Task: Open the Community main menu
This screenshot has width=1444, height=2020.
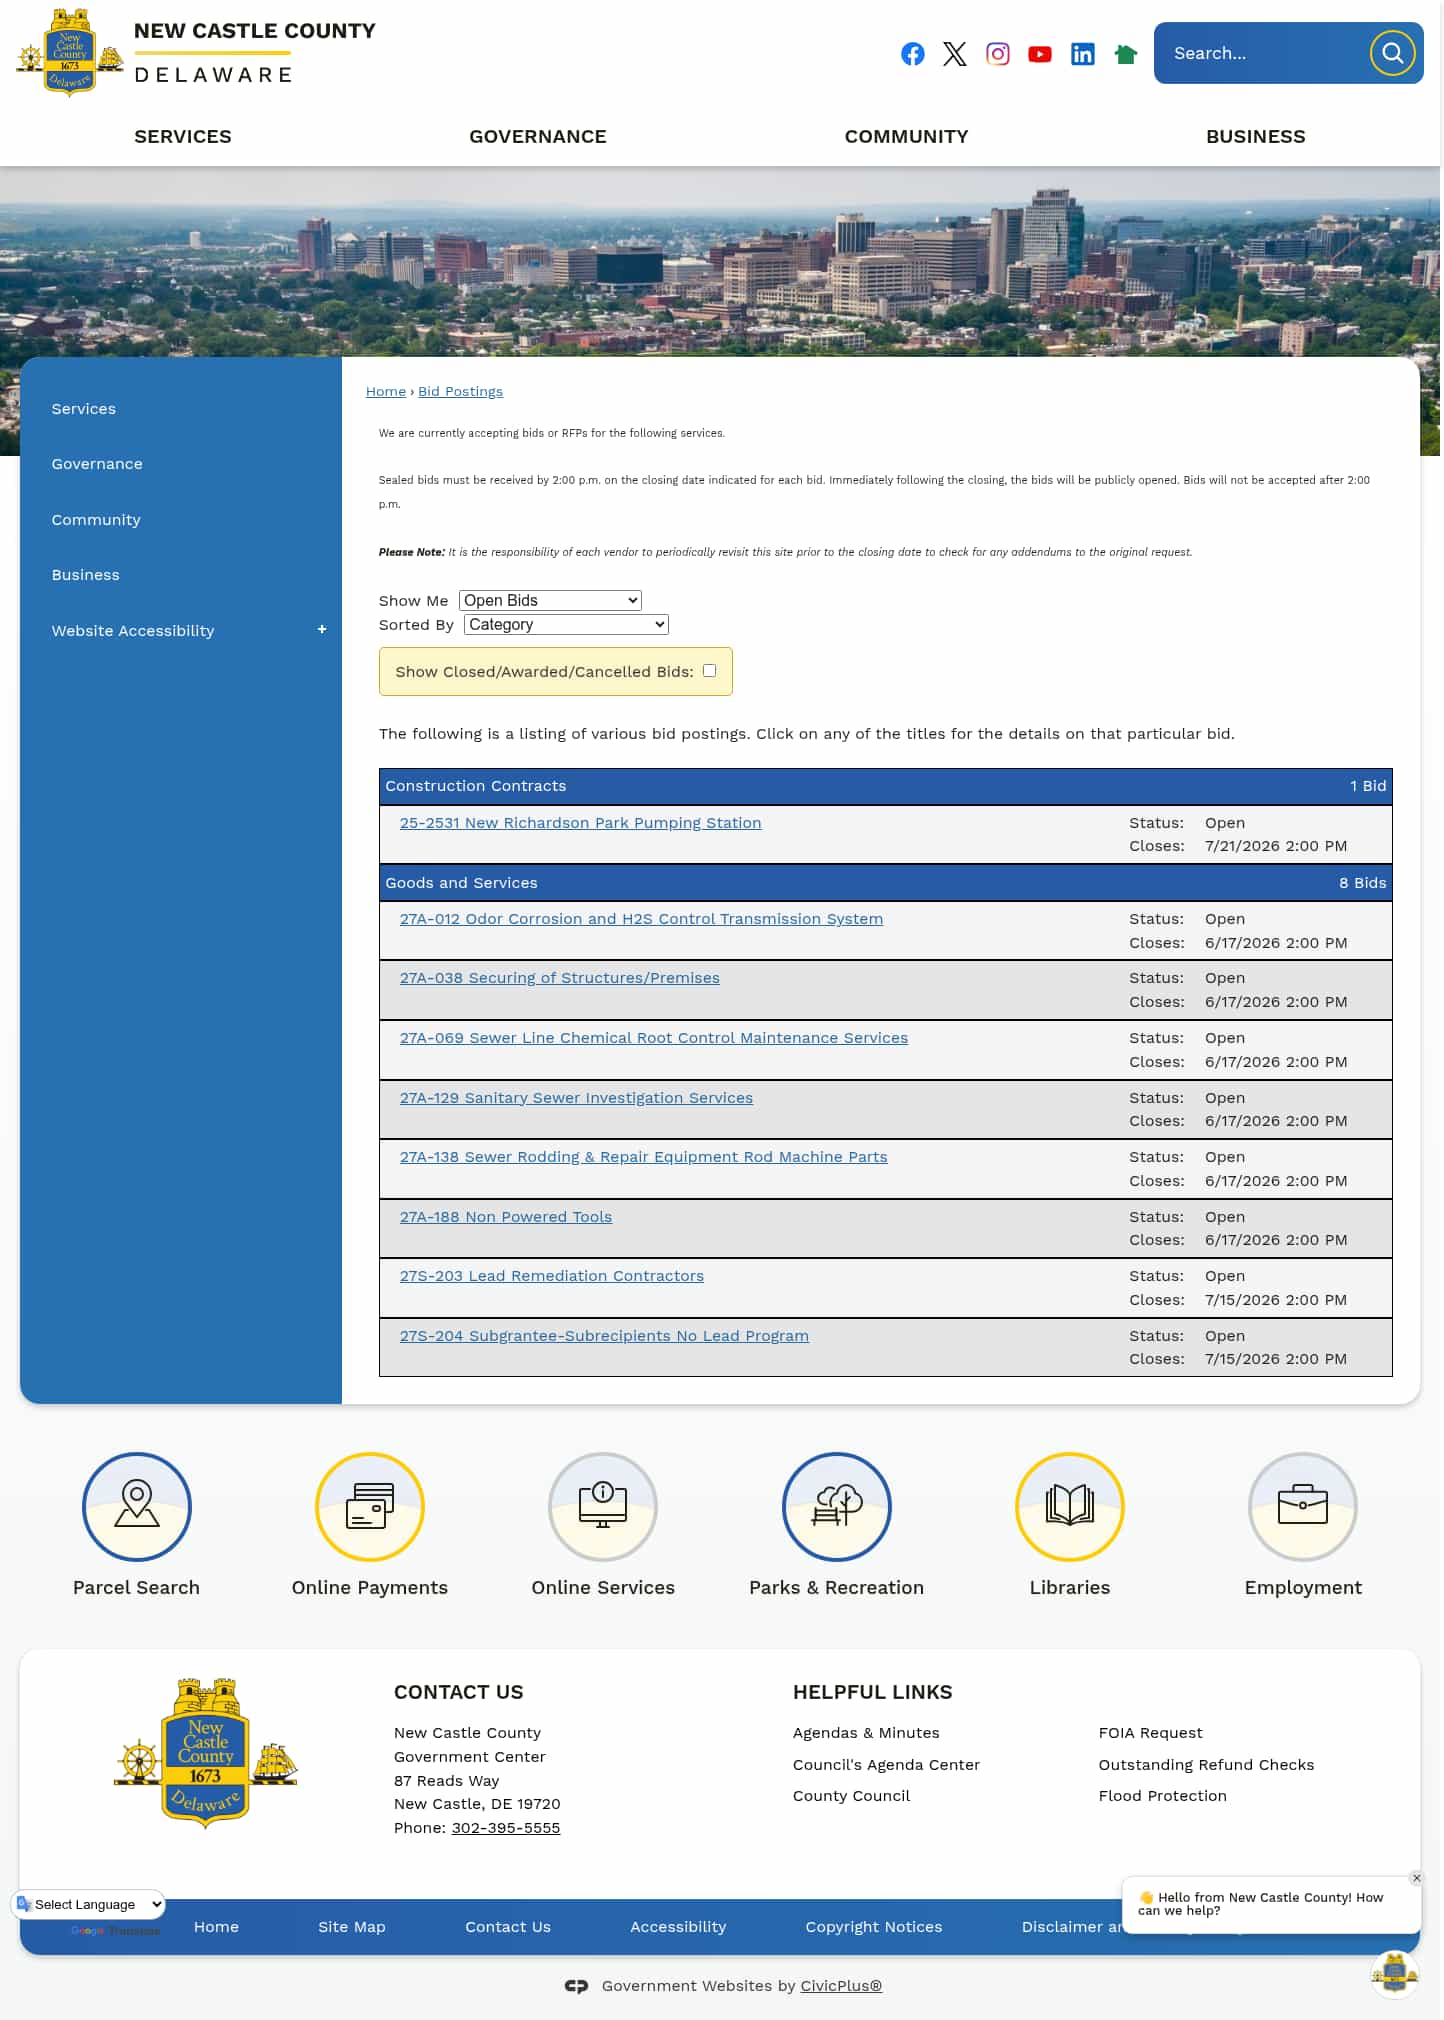Action: (906, 137)
